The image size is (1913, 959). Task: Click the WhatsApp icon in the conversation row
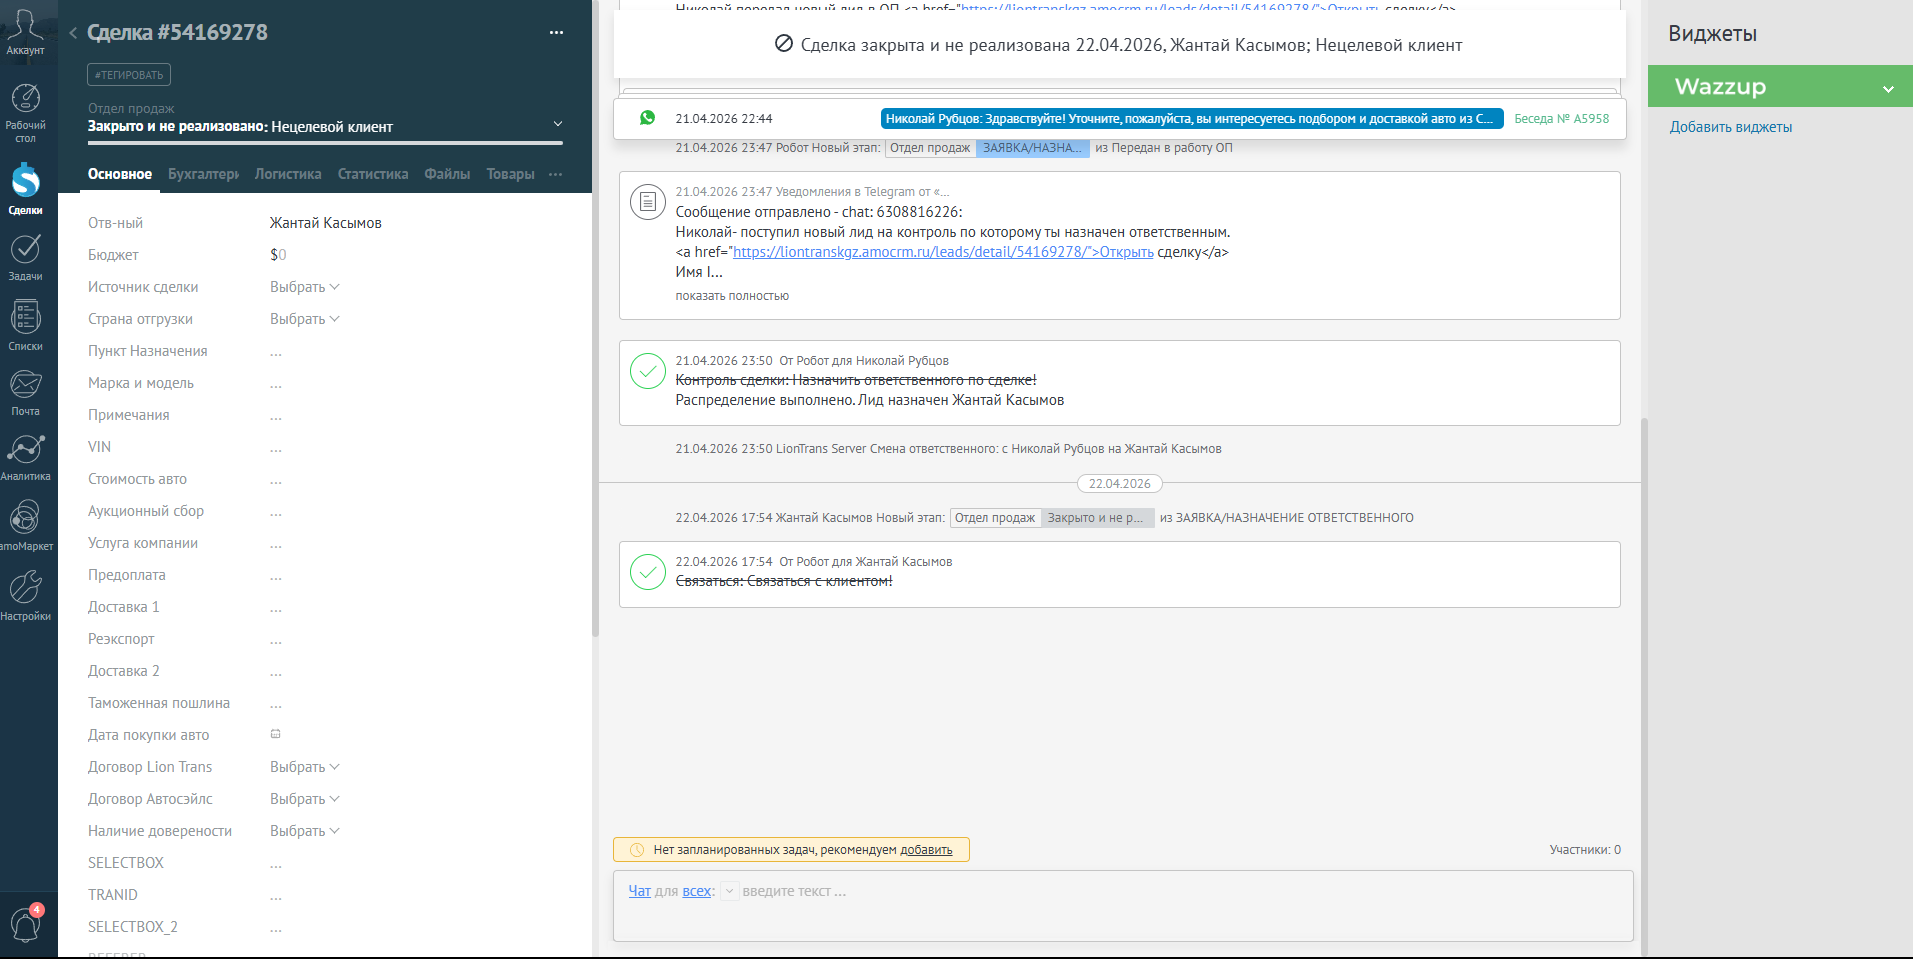[648, 118]
